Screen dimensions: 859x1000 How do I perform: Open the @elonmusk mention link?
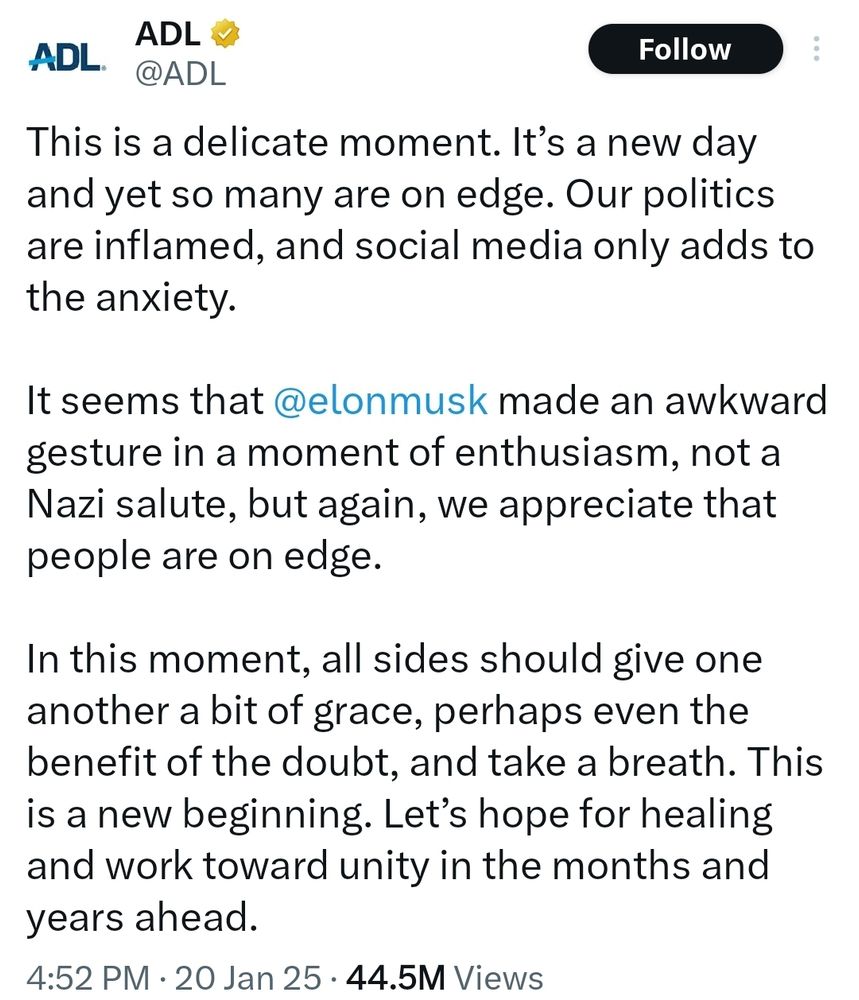click(381, 400)
